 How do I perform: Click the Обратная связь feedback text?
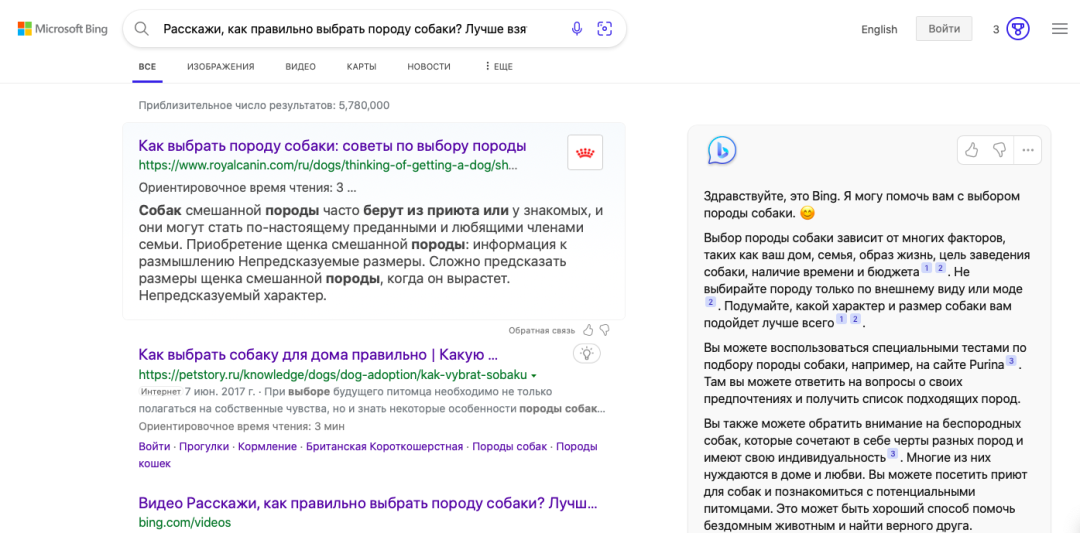[541, 331]
